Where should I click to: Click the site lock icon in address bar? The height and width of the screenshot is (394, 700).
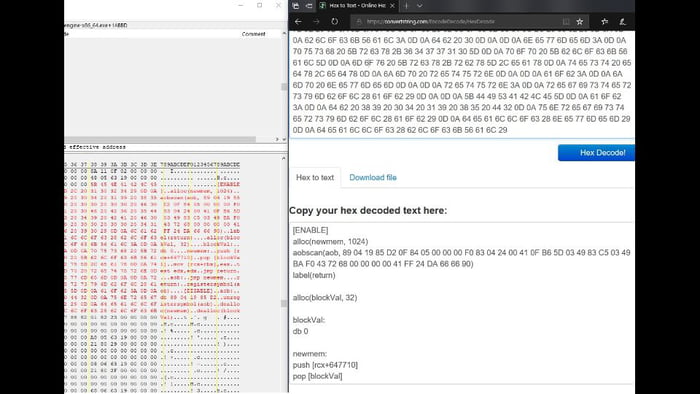pos(359,21)
